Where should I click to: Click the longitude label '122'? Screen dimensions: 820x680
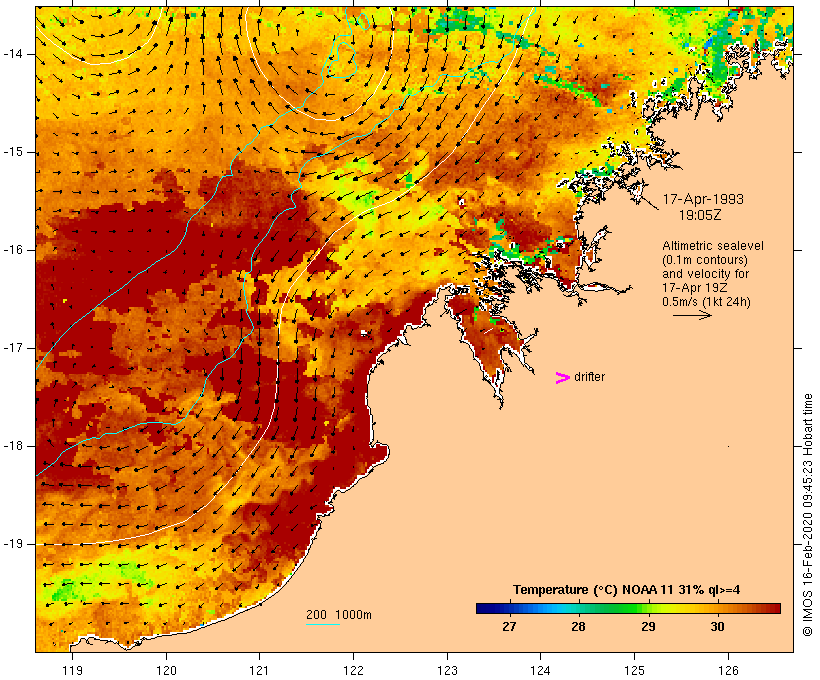coord(354,670)
